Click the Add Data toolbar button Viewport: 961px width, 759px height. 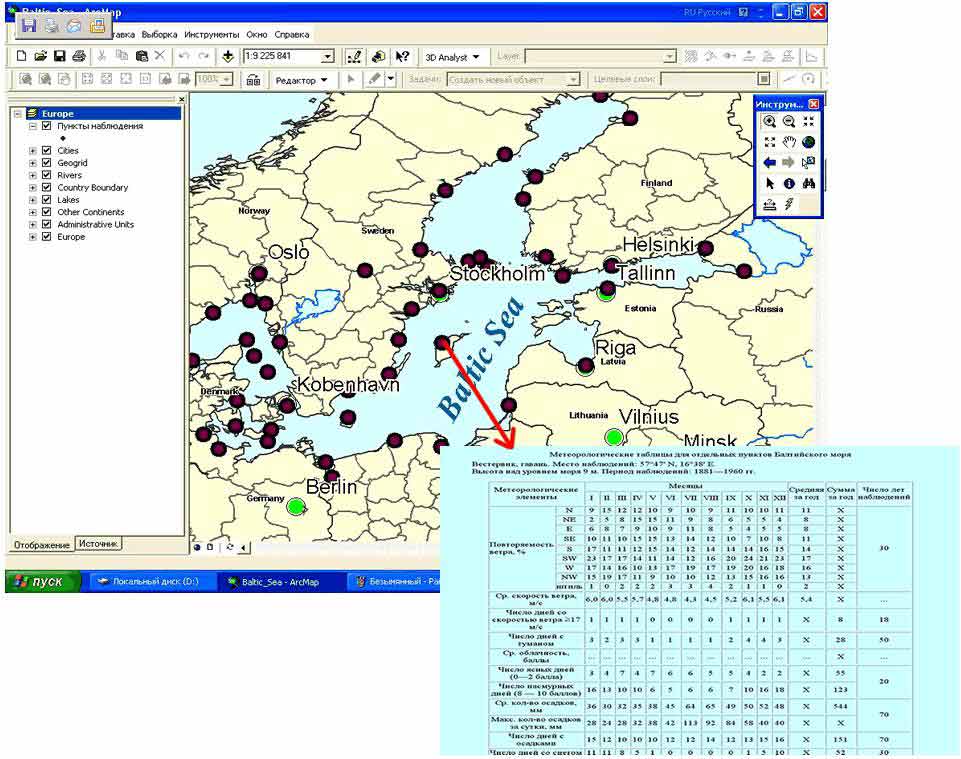tap(228, 57)
